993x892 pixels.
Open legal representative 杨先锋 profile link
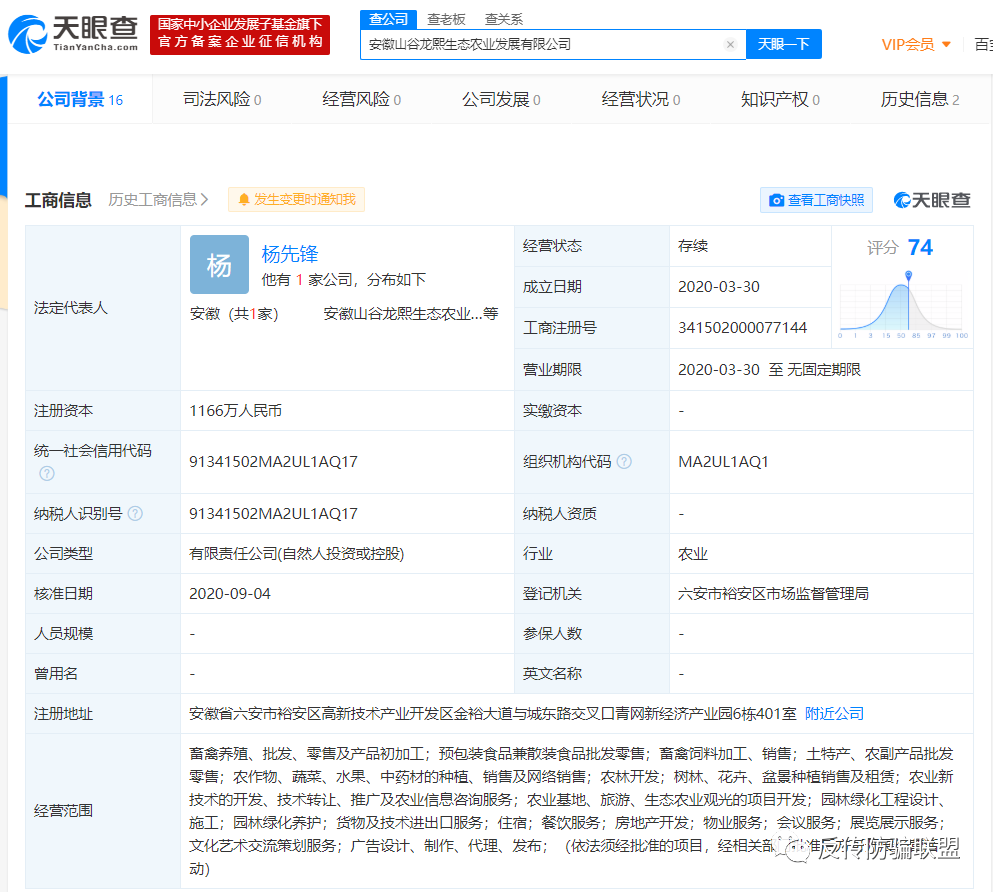coord(289,254)
